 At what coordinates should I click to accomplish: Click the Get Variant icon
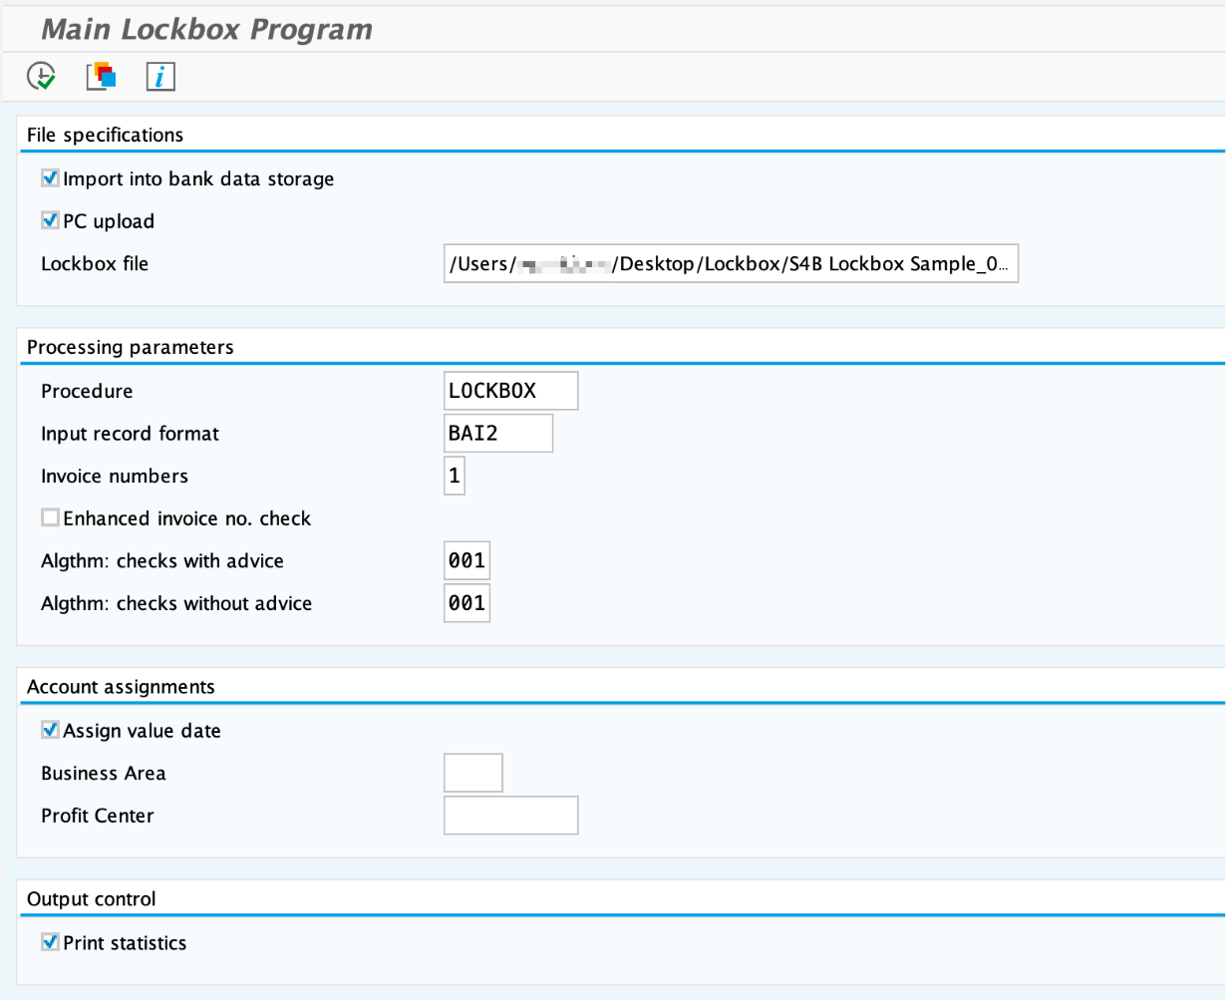coord(101,76)
